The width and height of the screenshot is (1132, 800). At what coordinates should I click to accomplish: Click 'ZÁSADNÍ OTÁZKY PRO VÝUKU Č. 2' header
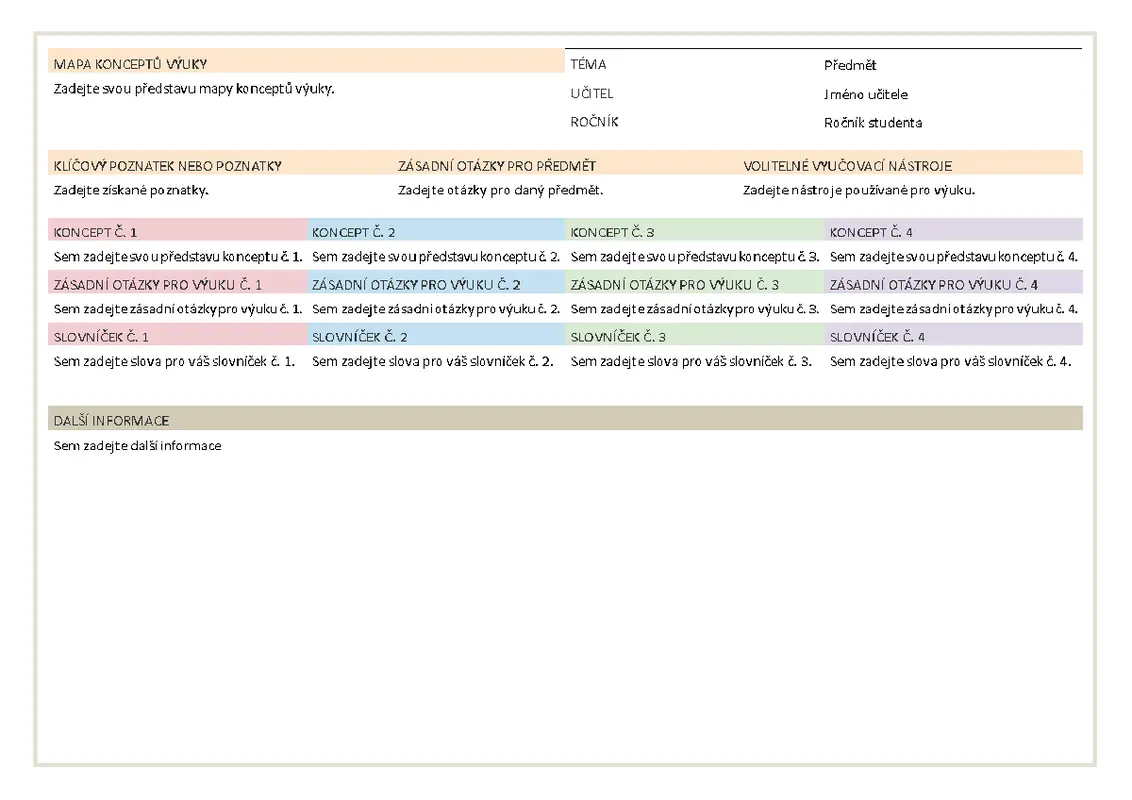coord(416,285)
